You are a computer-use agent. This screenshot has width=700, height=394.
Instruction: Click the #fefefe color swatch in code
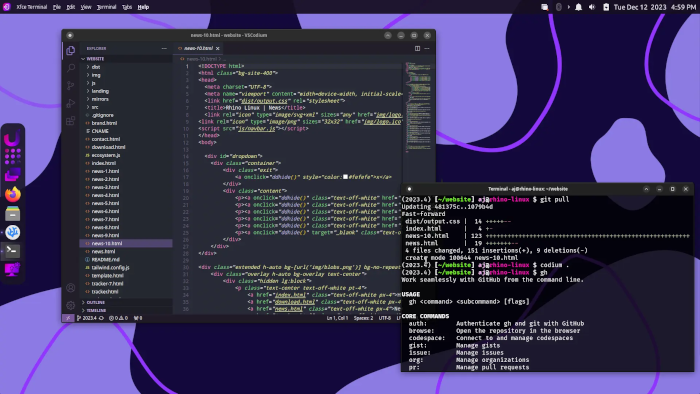coord(345,177)
